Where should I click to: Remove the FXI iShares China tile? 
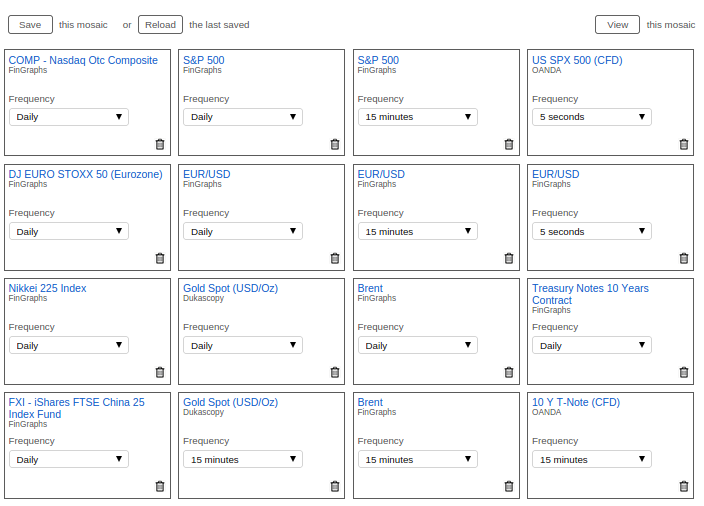[160, 486]
